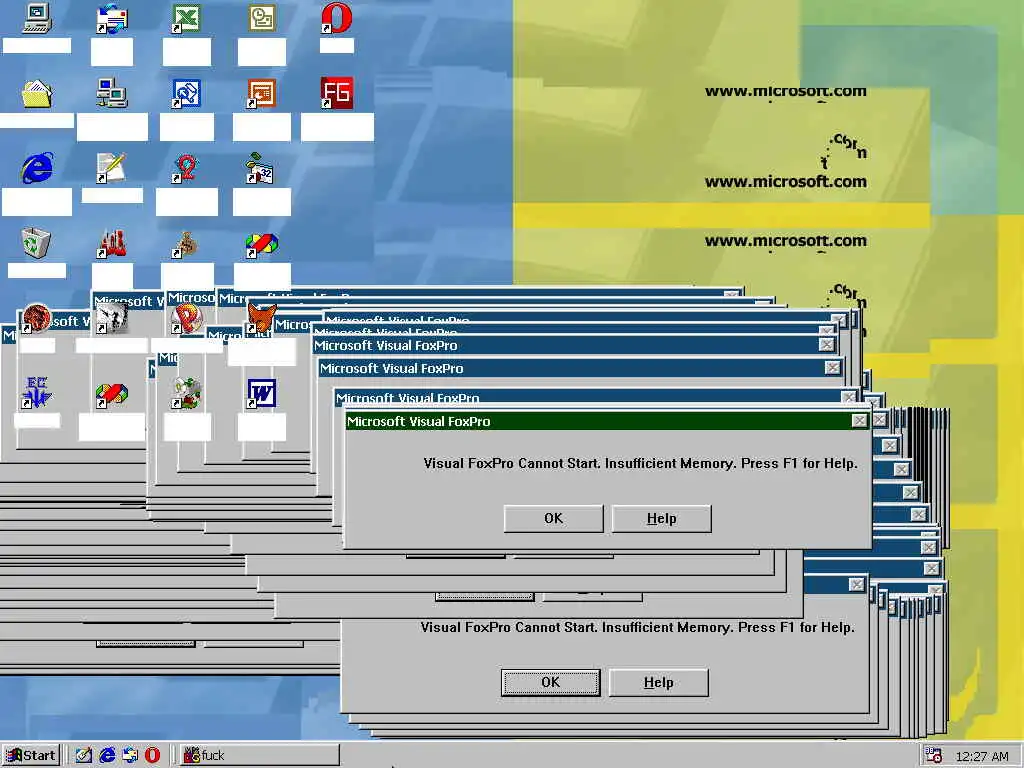Select the grayscale picture desktop shortcut
Viewport: 1024px width, 768px height.
112,318
